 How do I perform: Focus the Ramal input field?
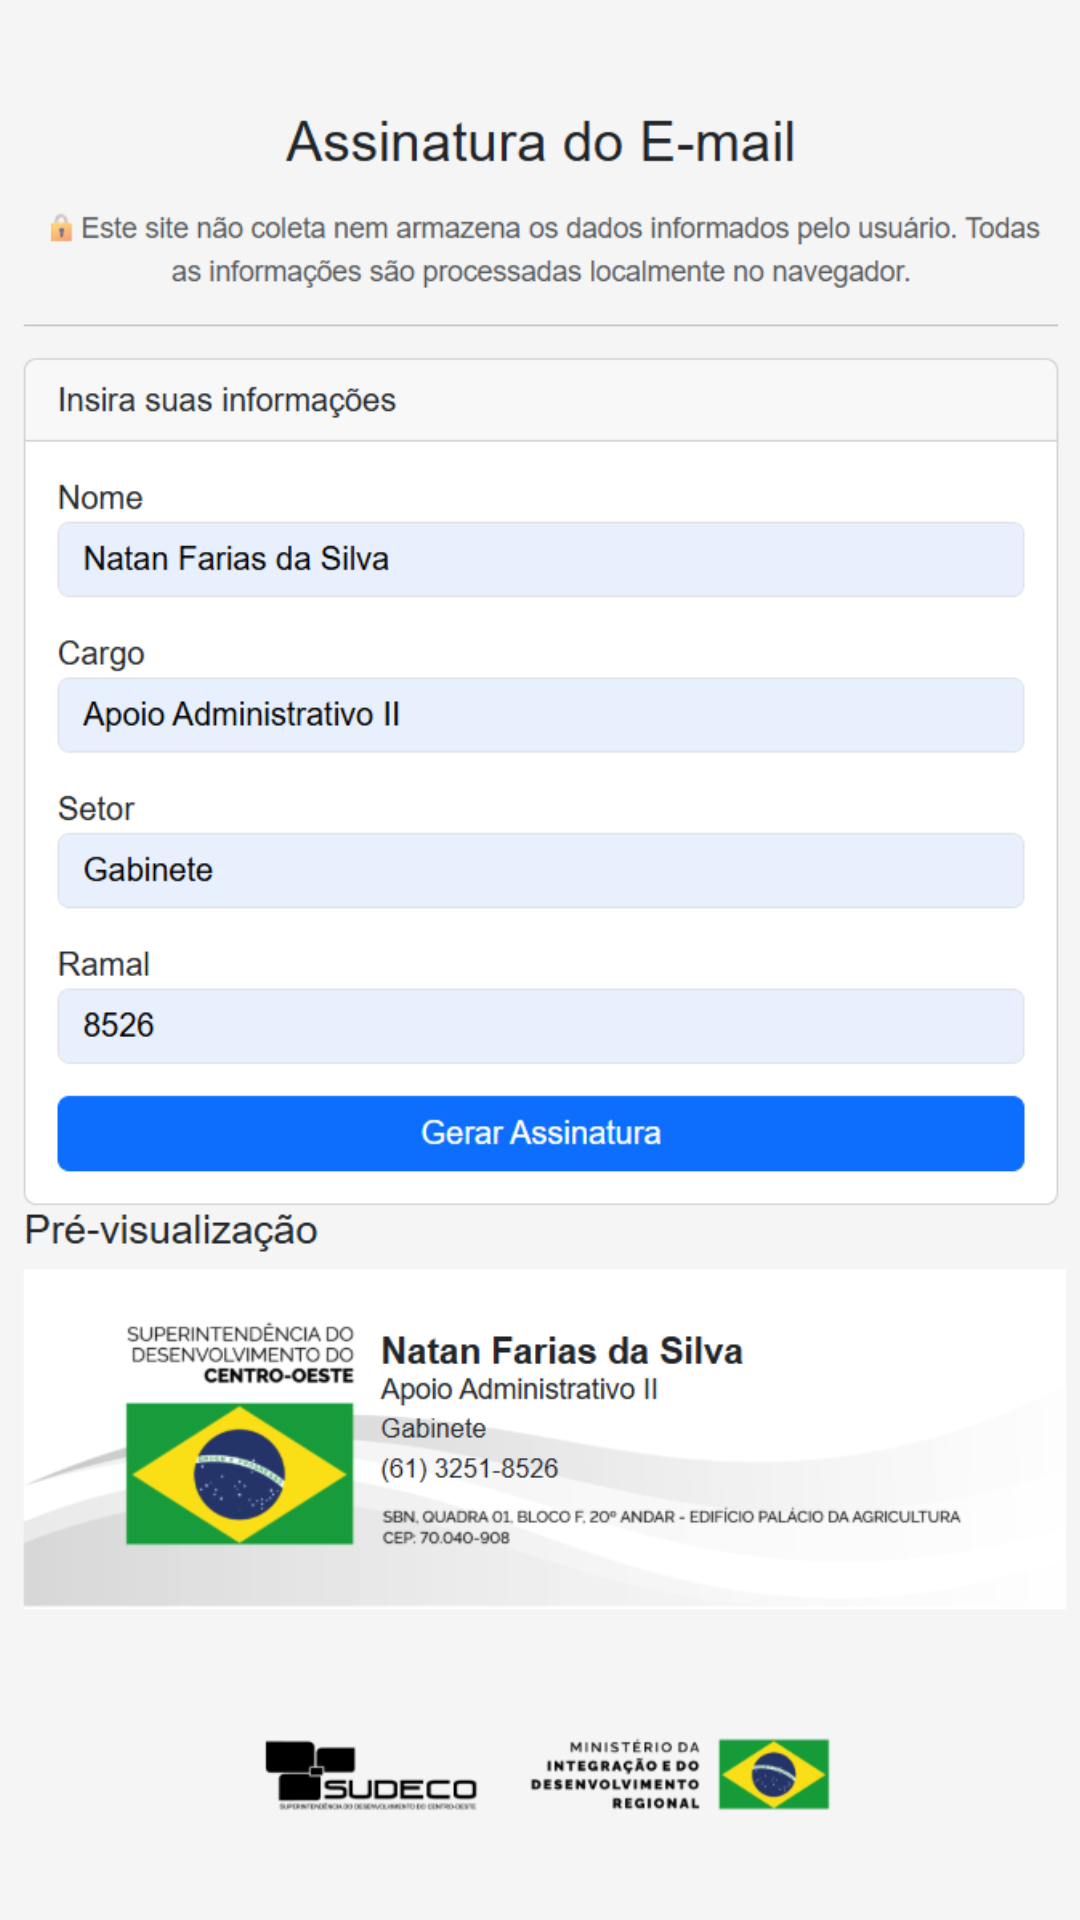point(541,1026)
